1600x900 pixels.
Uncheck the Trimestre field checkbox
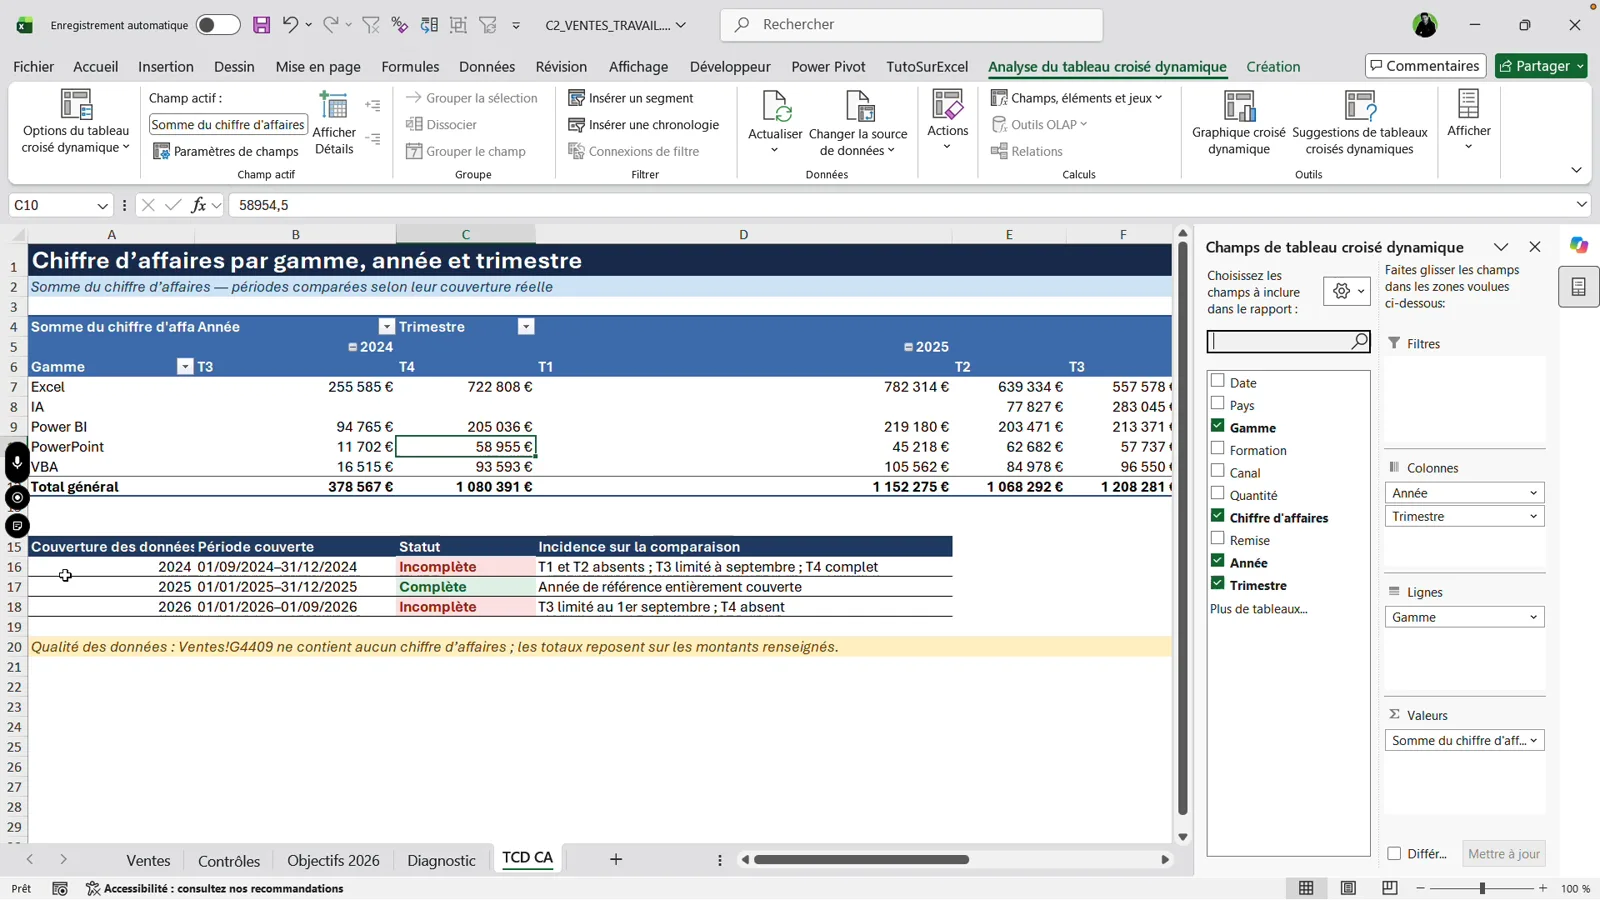pos(1217,583)
